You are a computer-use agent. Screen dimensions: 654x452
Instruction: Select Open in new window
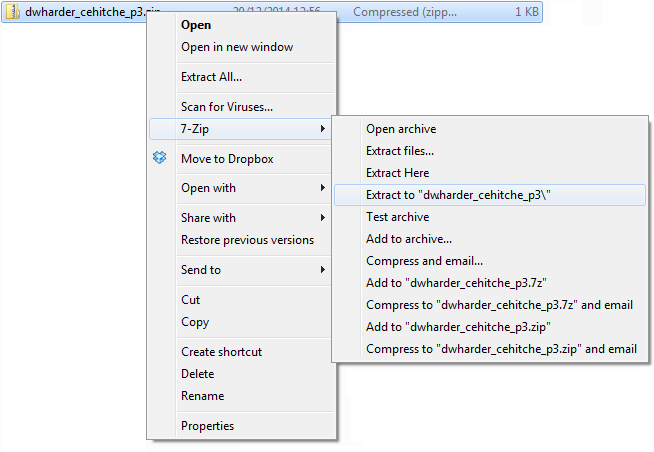(237, 47)
